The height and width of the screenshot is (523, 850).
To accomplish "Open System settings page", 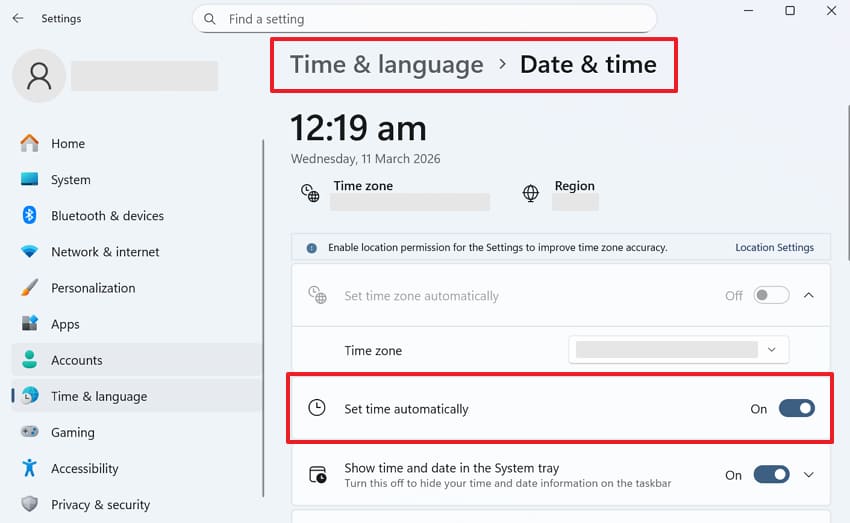I will [x=137, y=179].
